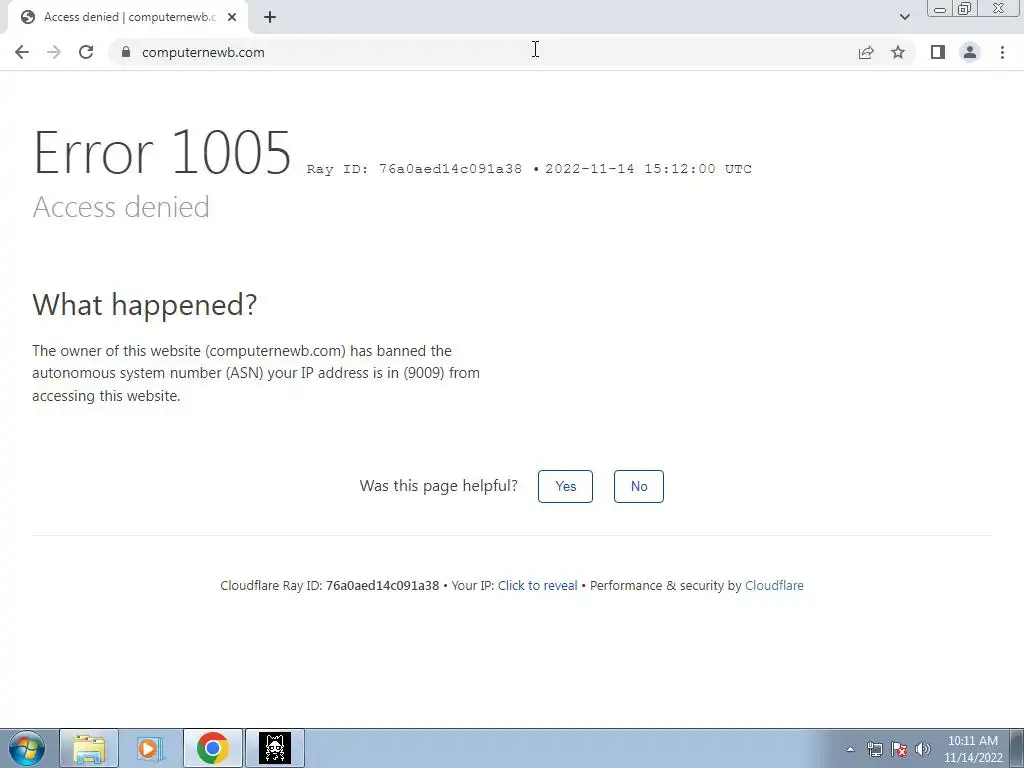Select the Chrome taskbar icon
Viewport: 1024px width, 768px height.
coord(213,748)
